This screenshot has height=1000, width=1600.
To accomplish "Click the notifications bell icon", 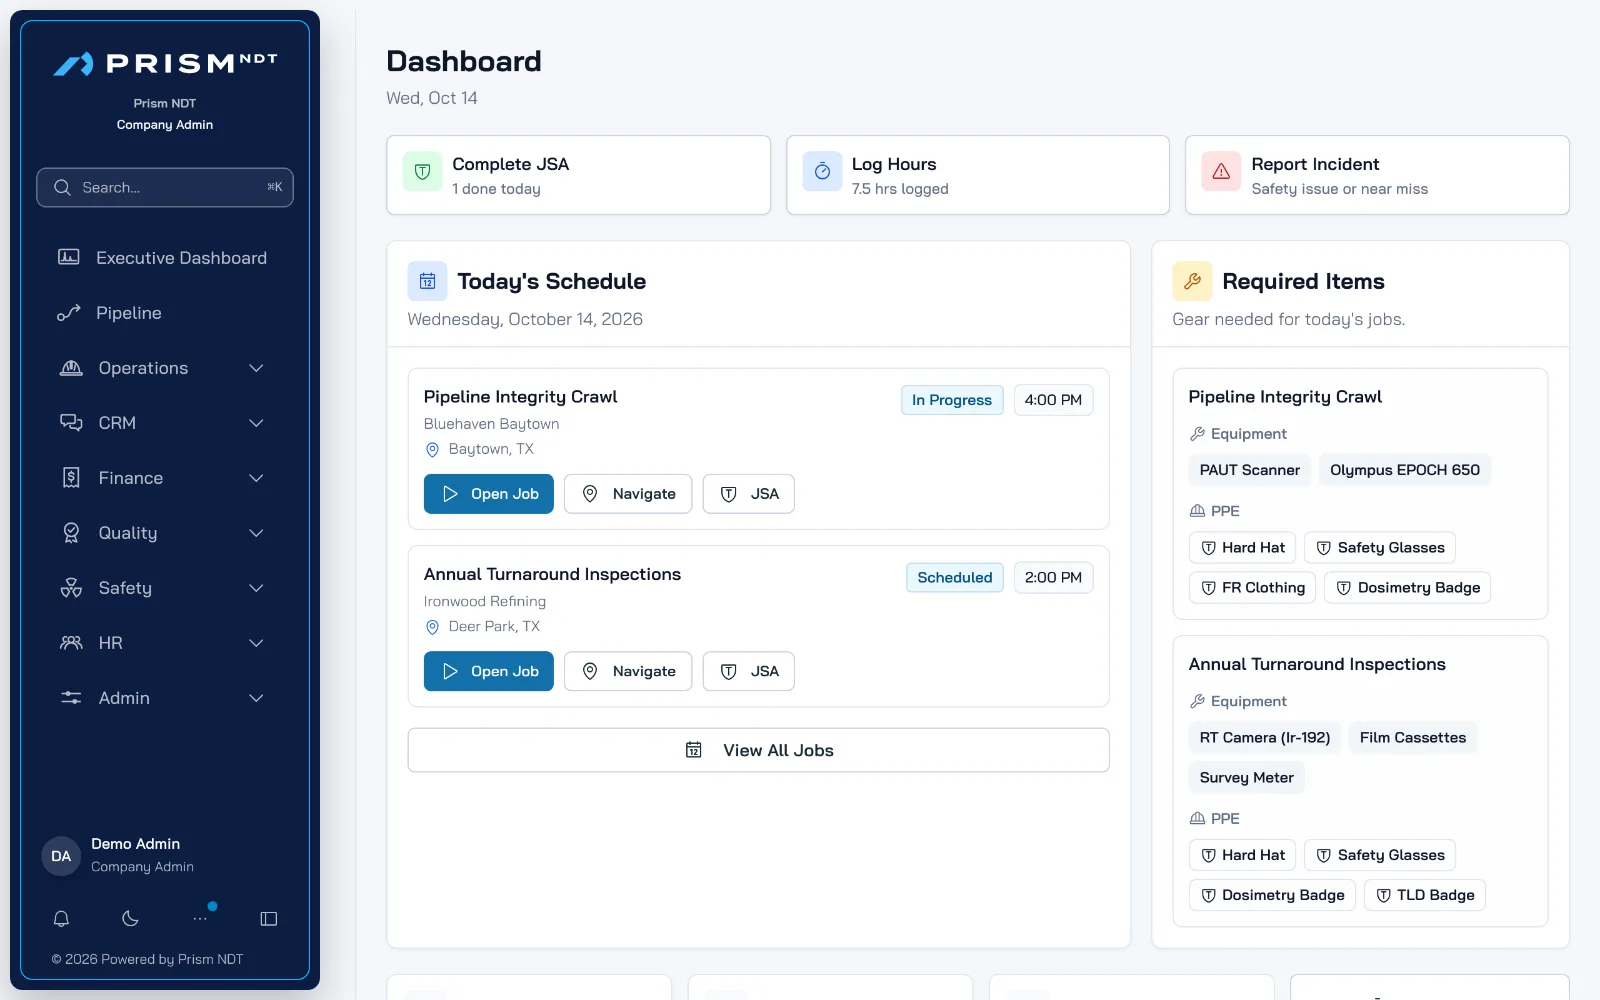I will [61, 918].
